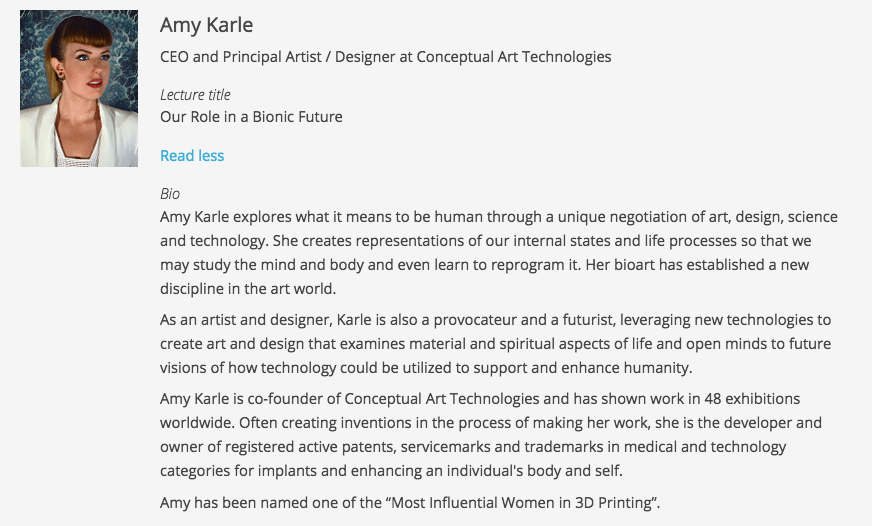Viewport: 872px width, 526px height.
Task: Click the word bioart in the bio
Action: tap(635, 265)
